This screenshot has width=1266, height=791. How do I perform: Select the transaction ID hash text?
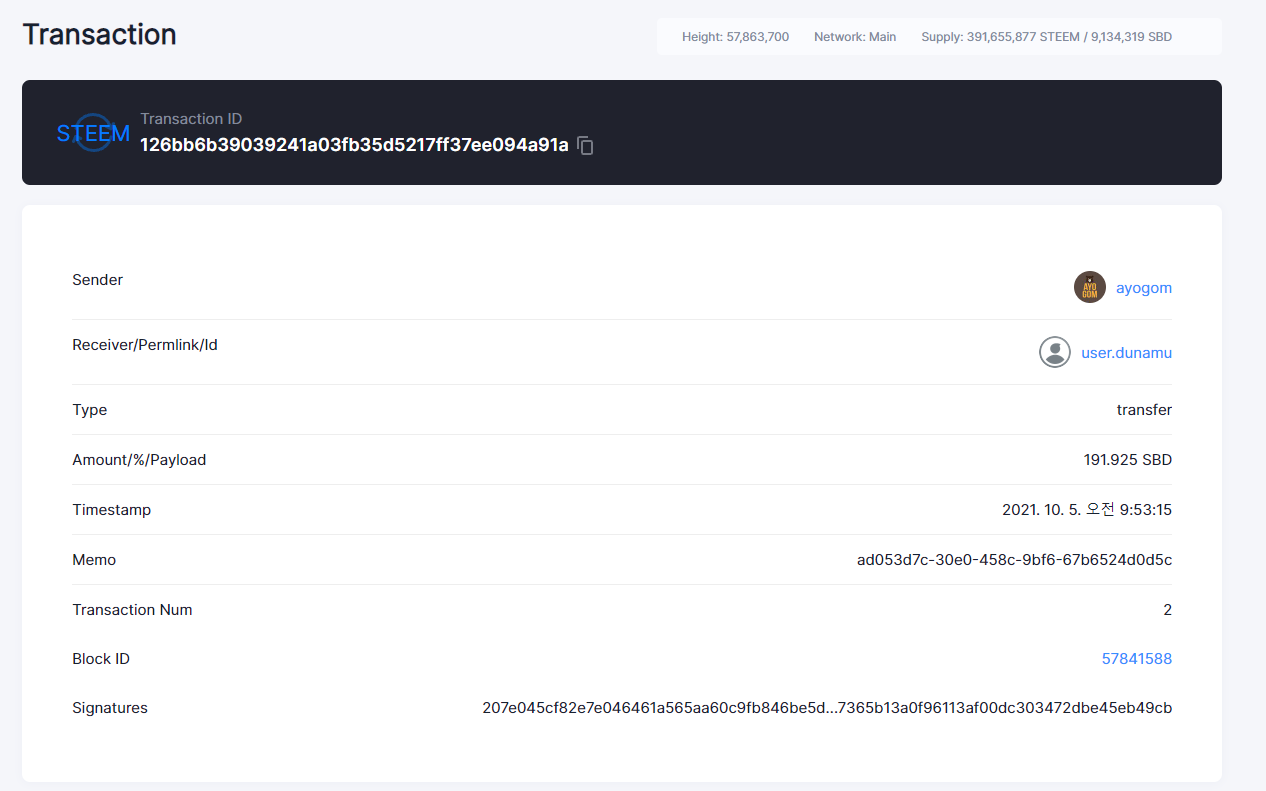(354, 145)
